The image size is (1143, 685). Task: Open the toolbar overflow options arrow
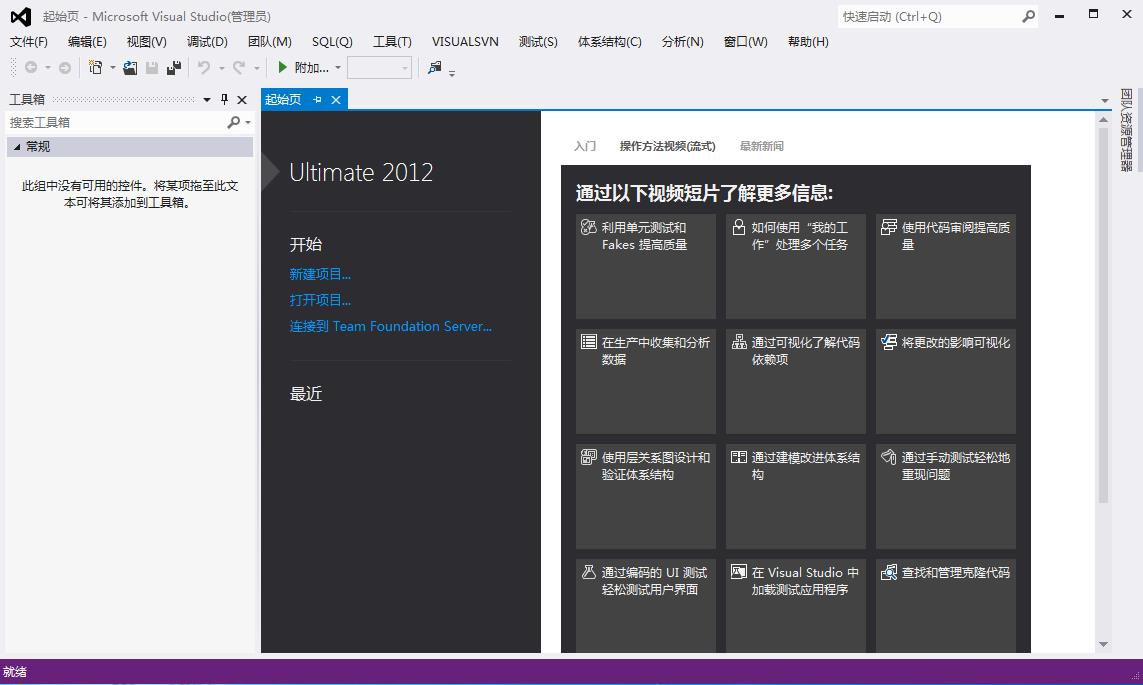pos(452,73)
